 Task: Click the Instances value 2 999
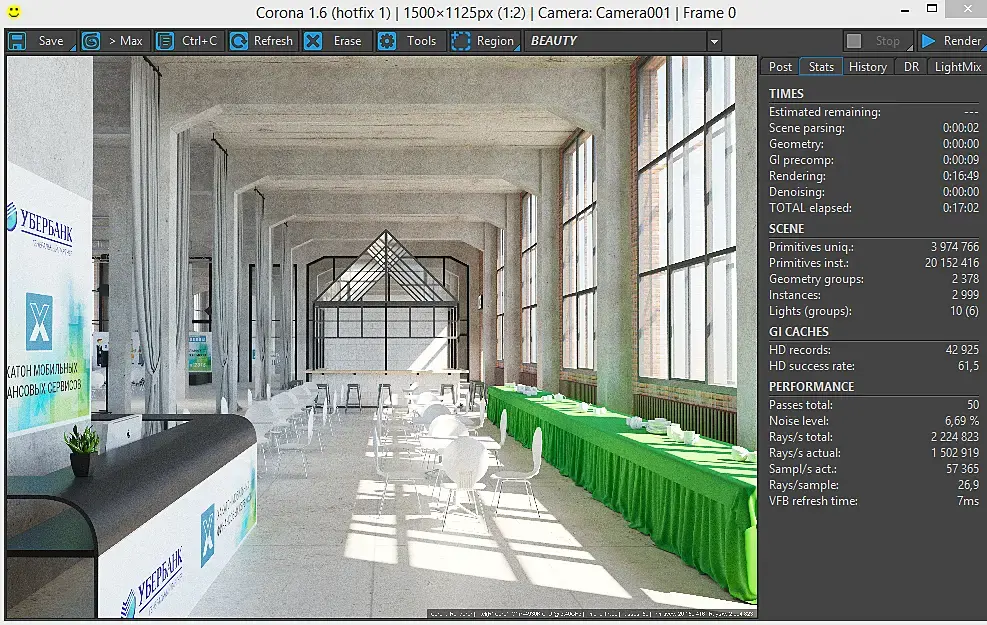pyautogui.click(x=965, y=295)
